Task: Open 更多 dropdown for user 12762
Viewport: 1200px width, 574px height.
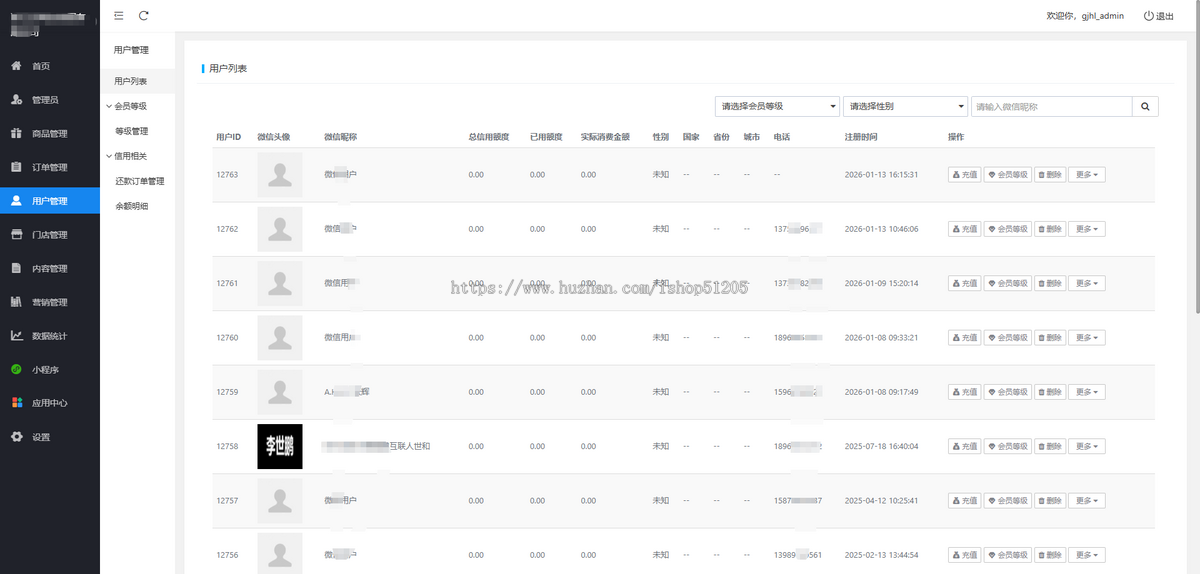Action: [x=1087, y=229]
